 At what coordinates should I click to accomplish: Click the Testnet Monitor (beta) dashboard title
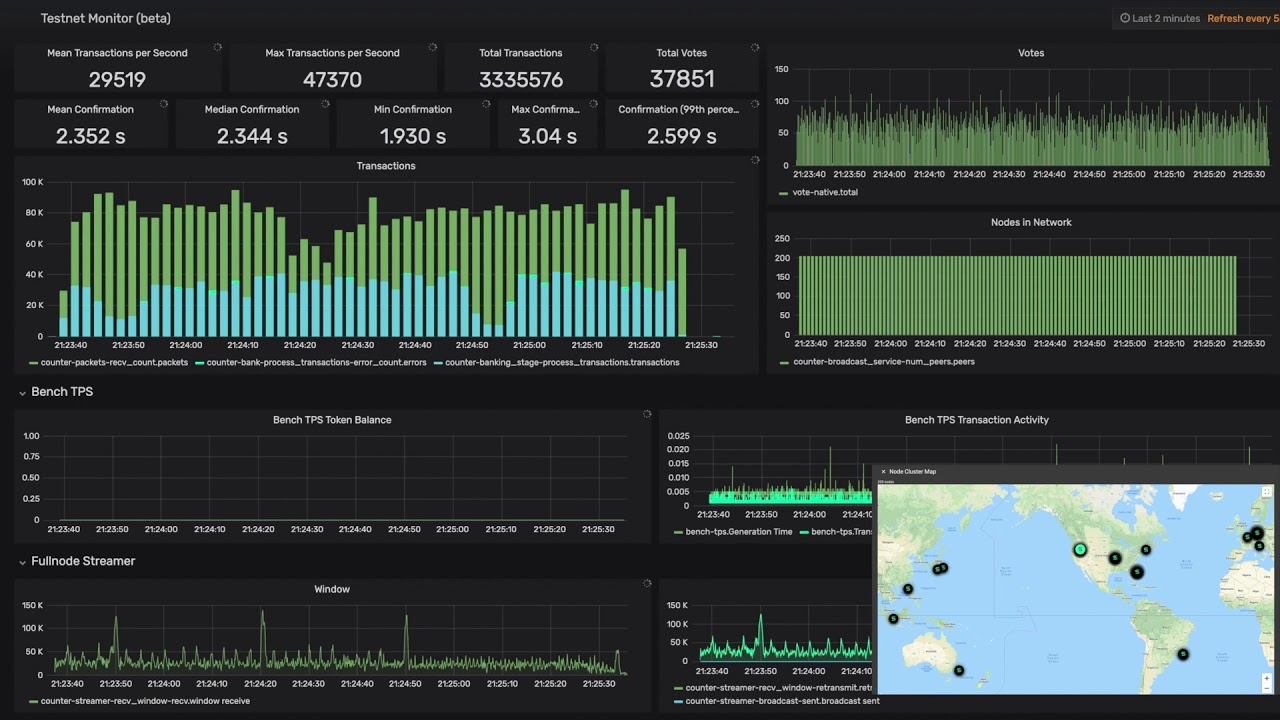[105, 18]
